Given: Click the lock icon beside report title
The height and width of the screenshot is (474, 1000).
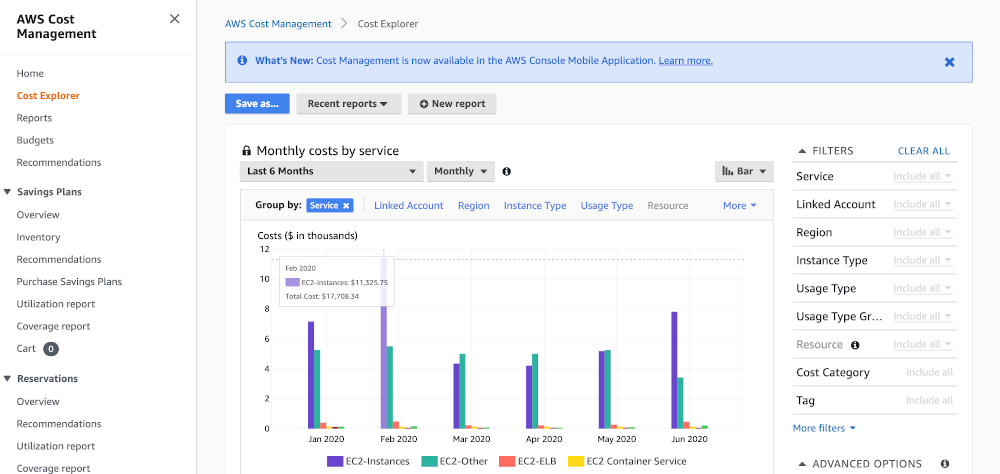Looking at the screenshot, I should [247, 151].
